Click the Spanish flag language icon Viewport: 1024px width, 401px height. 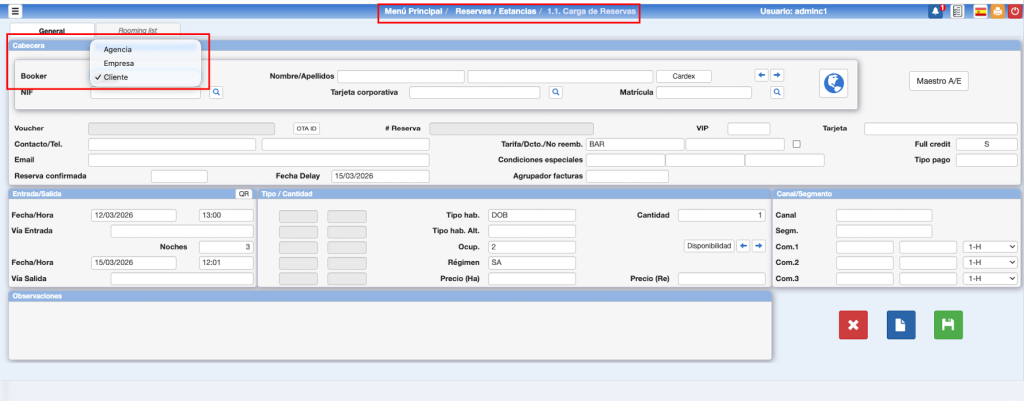(x=979, y=11)
